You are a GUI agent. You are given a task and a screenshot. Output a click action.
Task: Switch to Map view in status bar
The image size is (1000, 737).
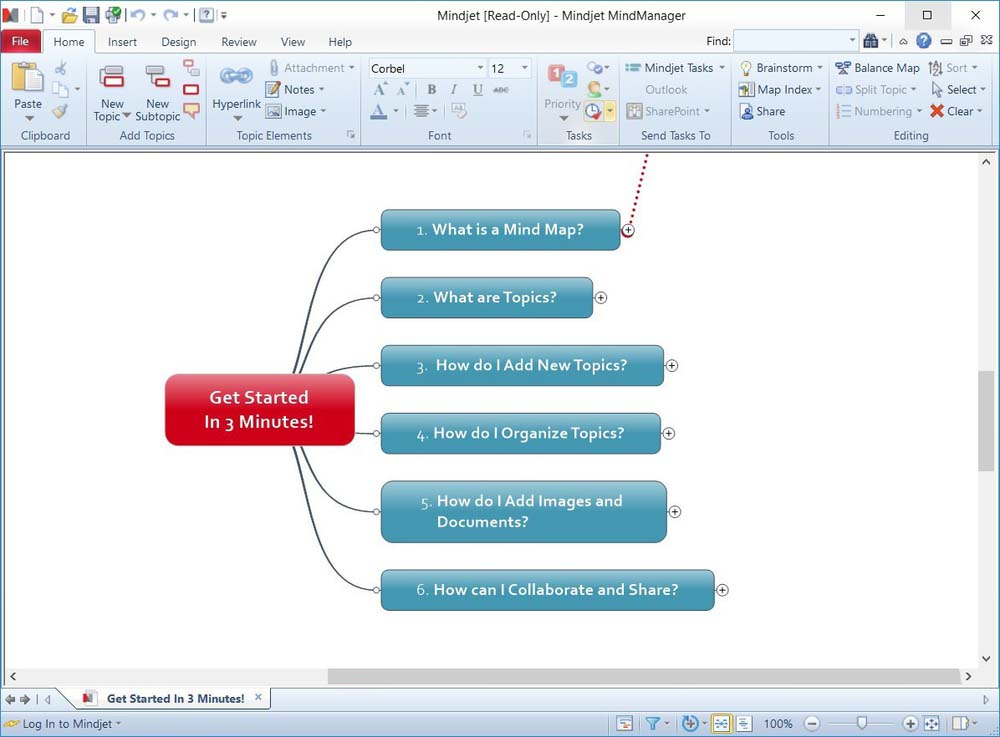[720, 723]
